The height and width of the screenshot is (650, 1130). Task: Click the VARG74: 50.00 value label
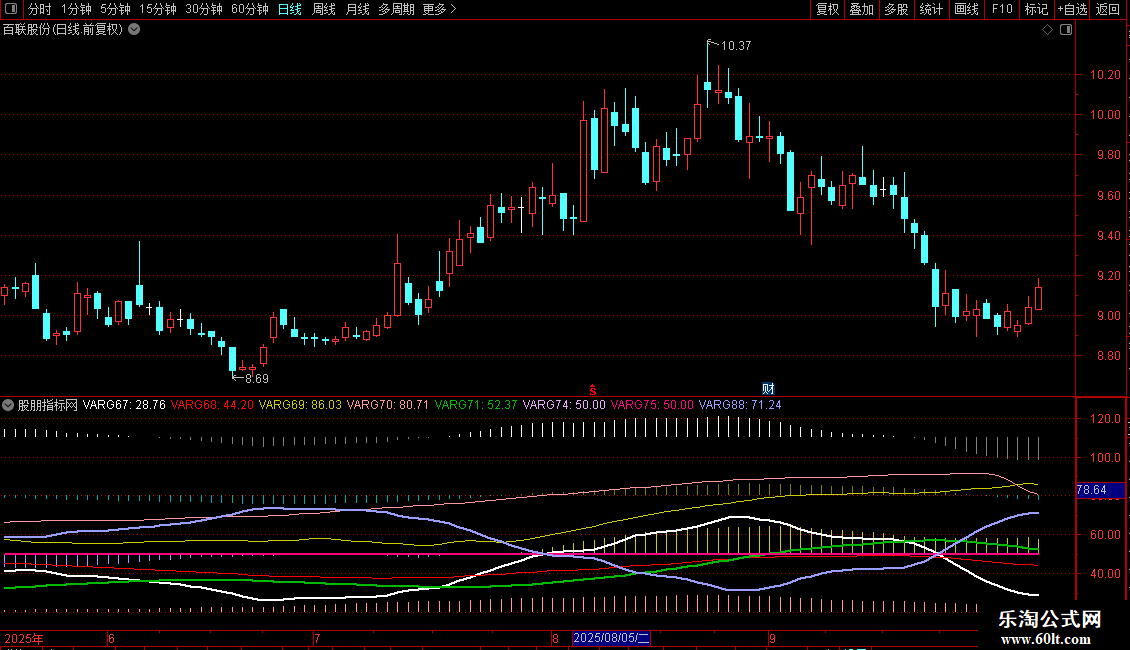tap(564, 405)
